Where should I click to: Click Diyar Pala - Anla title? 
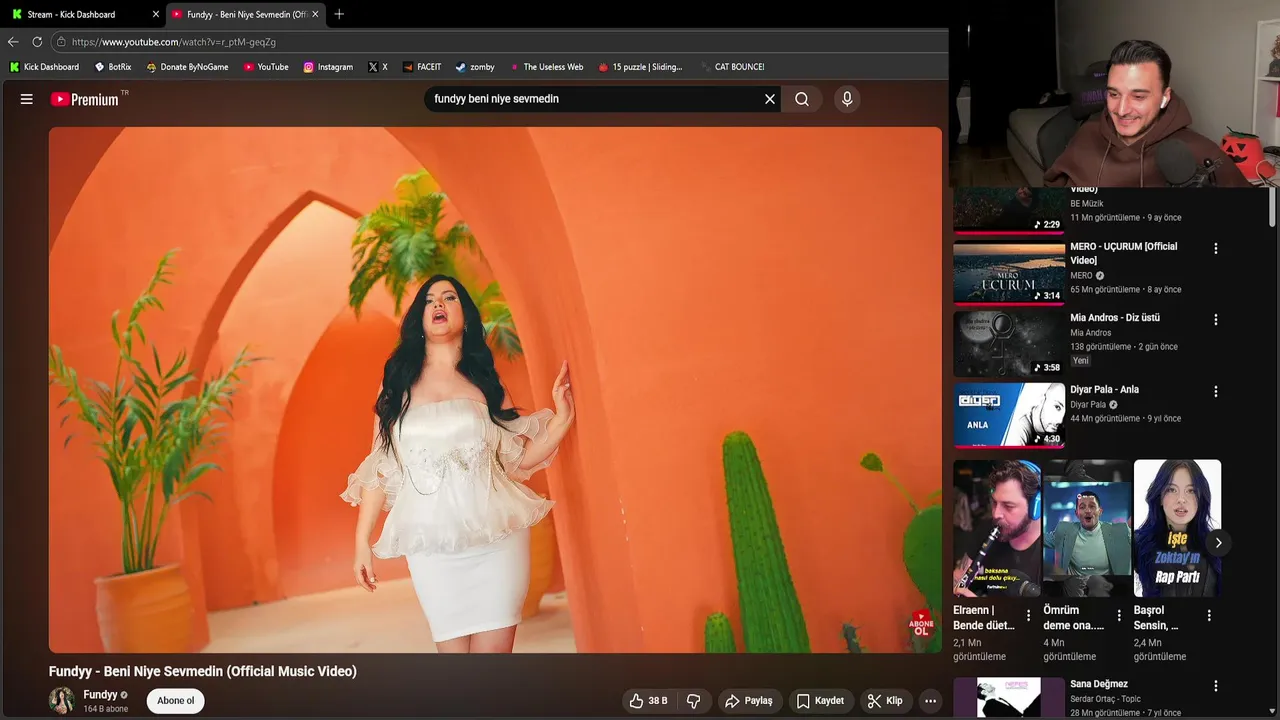[1104, 390]
